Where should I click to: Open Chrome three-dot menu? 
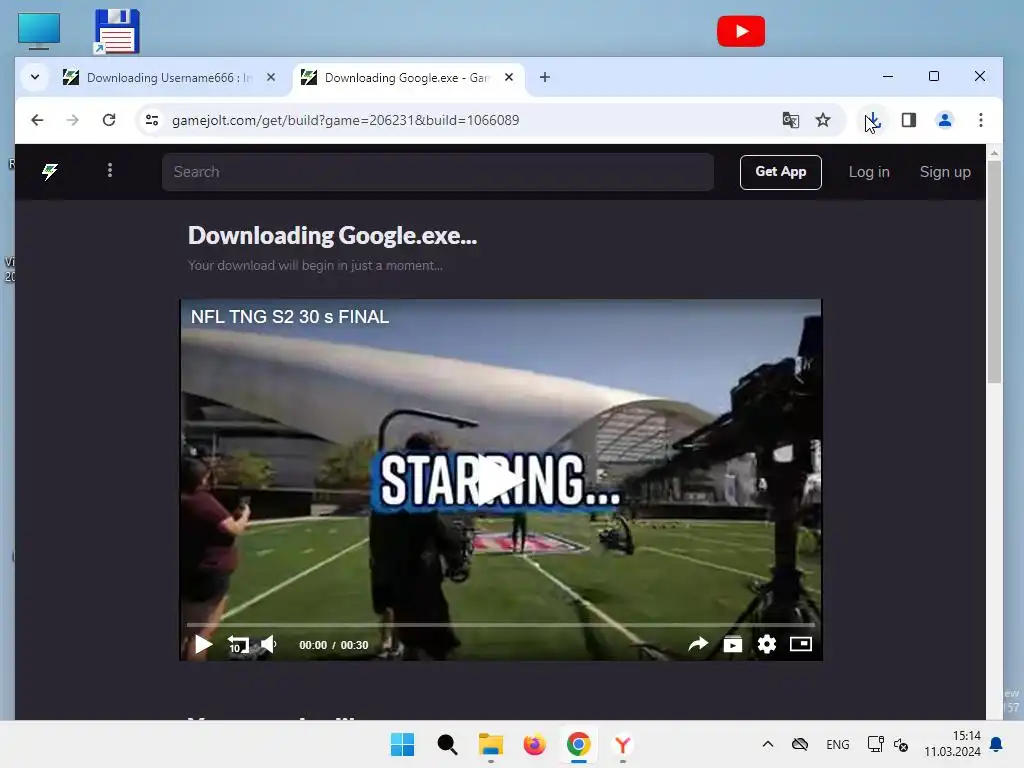(980, 120)
